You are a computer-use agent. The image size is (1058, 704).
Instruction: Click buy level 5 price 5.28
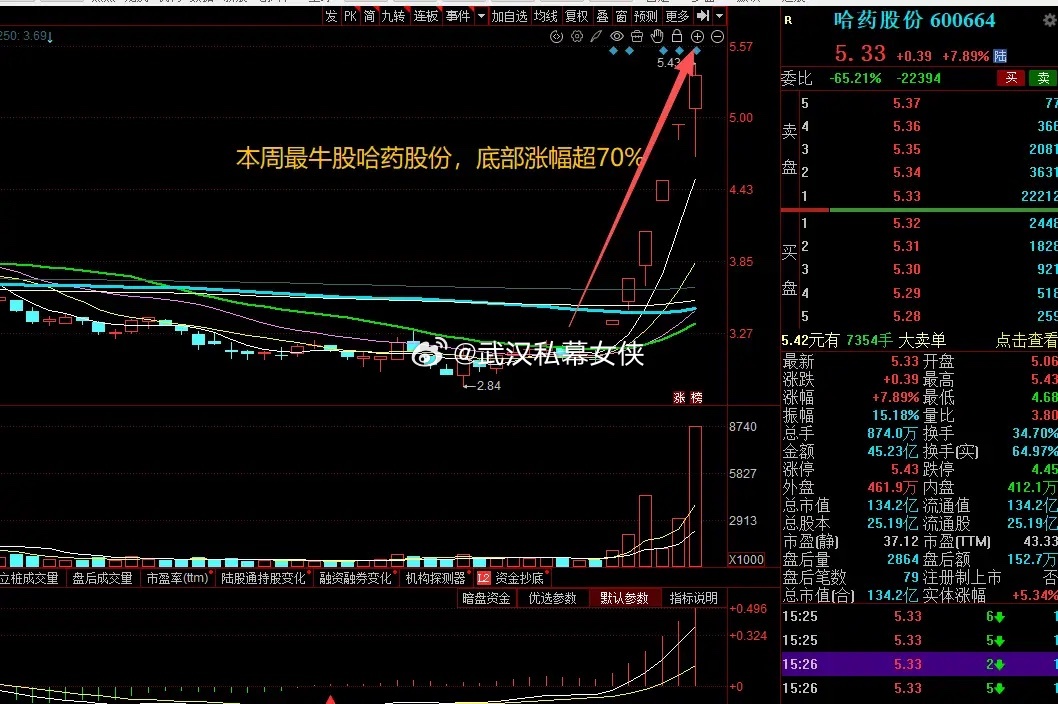(x=907, y=316)
